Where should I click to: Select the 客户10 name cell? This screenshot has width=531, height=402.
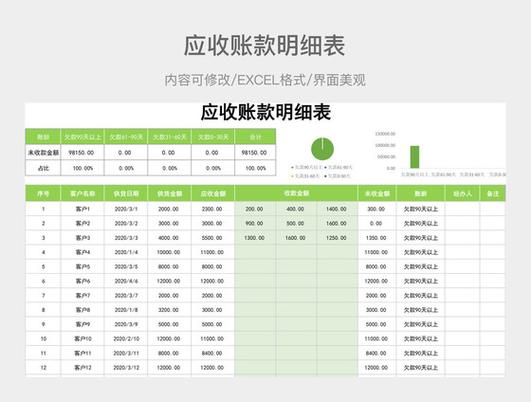83,339
